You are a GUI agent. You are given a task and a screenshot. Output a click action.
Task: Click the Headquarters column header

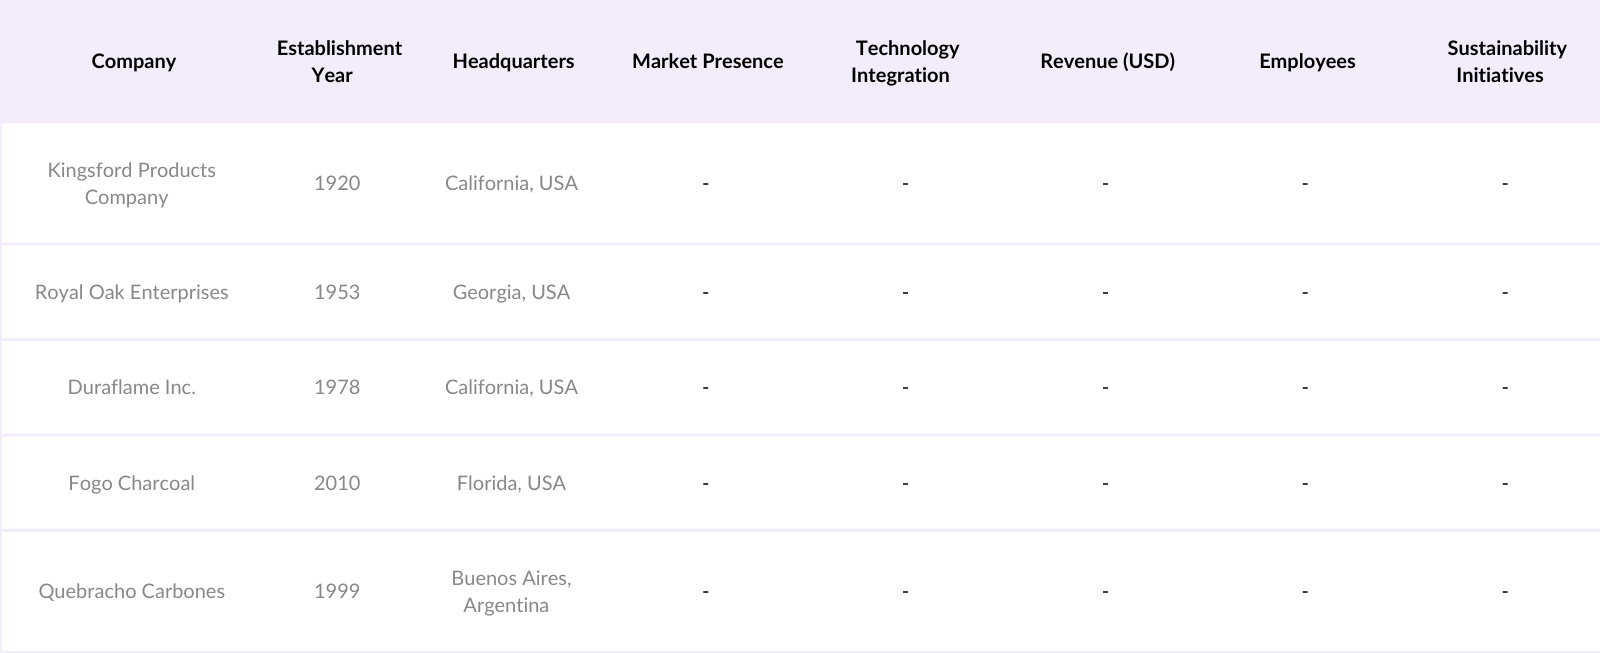pyautogui.click(x=513, y=61)
